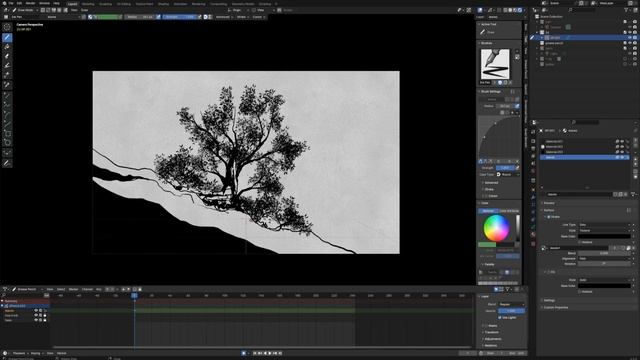Click the Ink Pen brush preview thumbnail
This screenshot has width=640, height=360.
click(x=495, y=64)
